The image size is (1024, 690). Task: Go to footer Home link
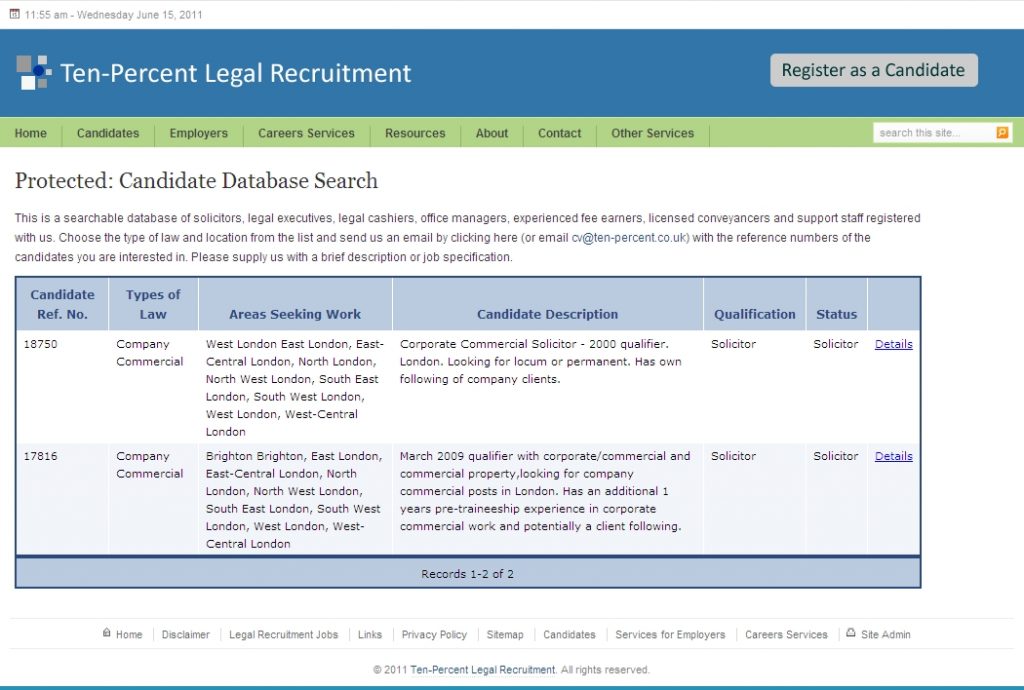point(129,635)
